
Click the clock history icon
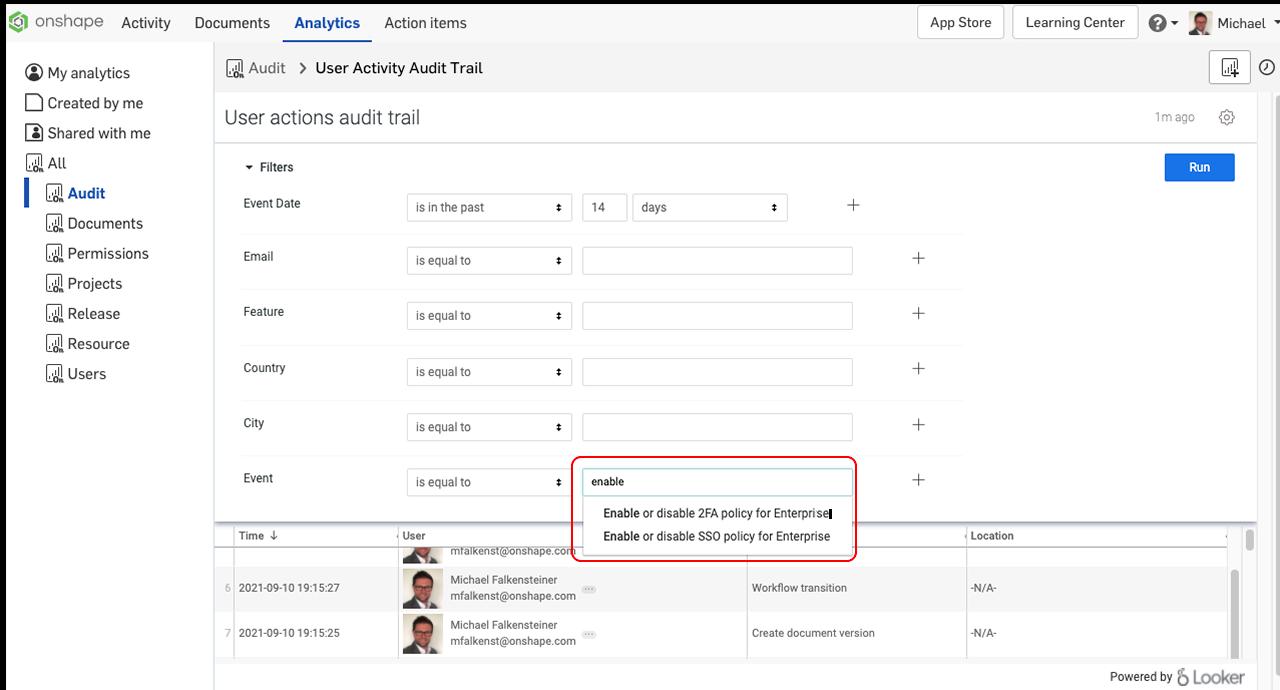click(1266, 68)
